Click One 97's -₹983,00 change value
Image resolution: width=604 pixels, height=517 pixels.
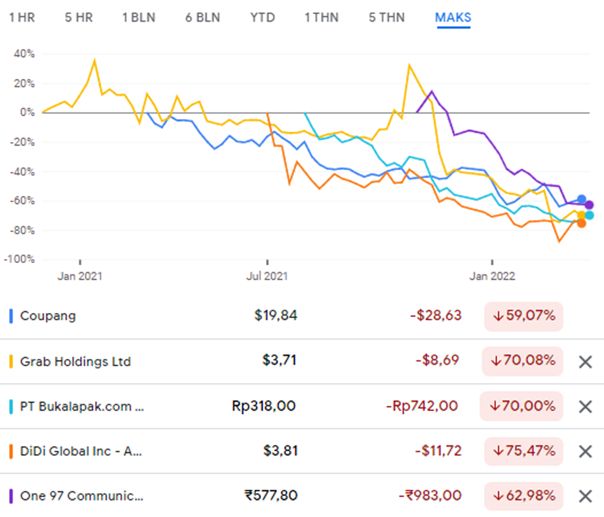(430, 495)
